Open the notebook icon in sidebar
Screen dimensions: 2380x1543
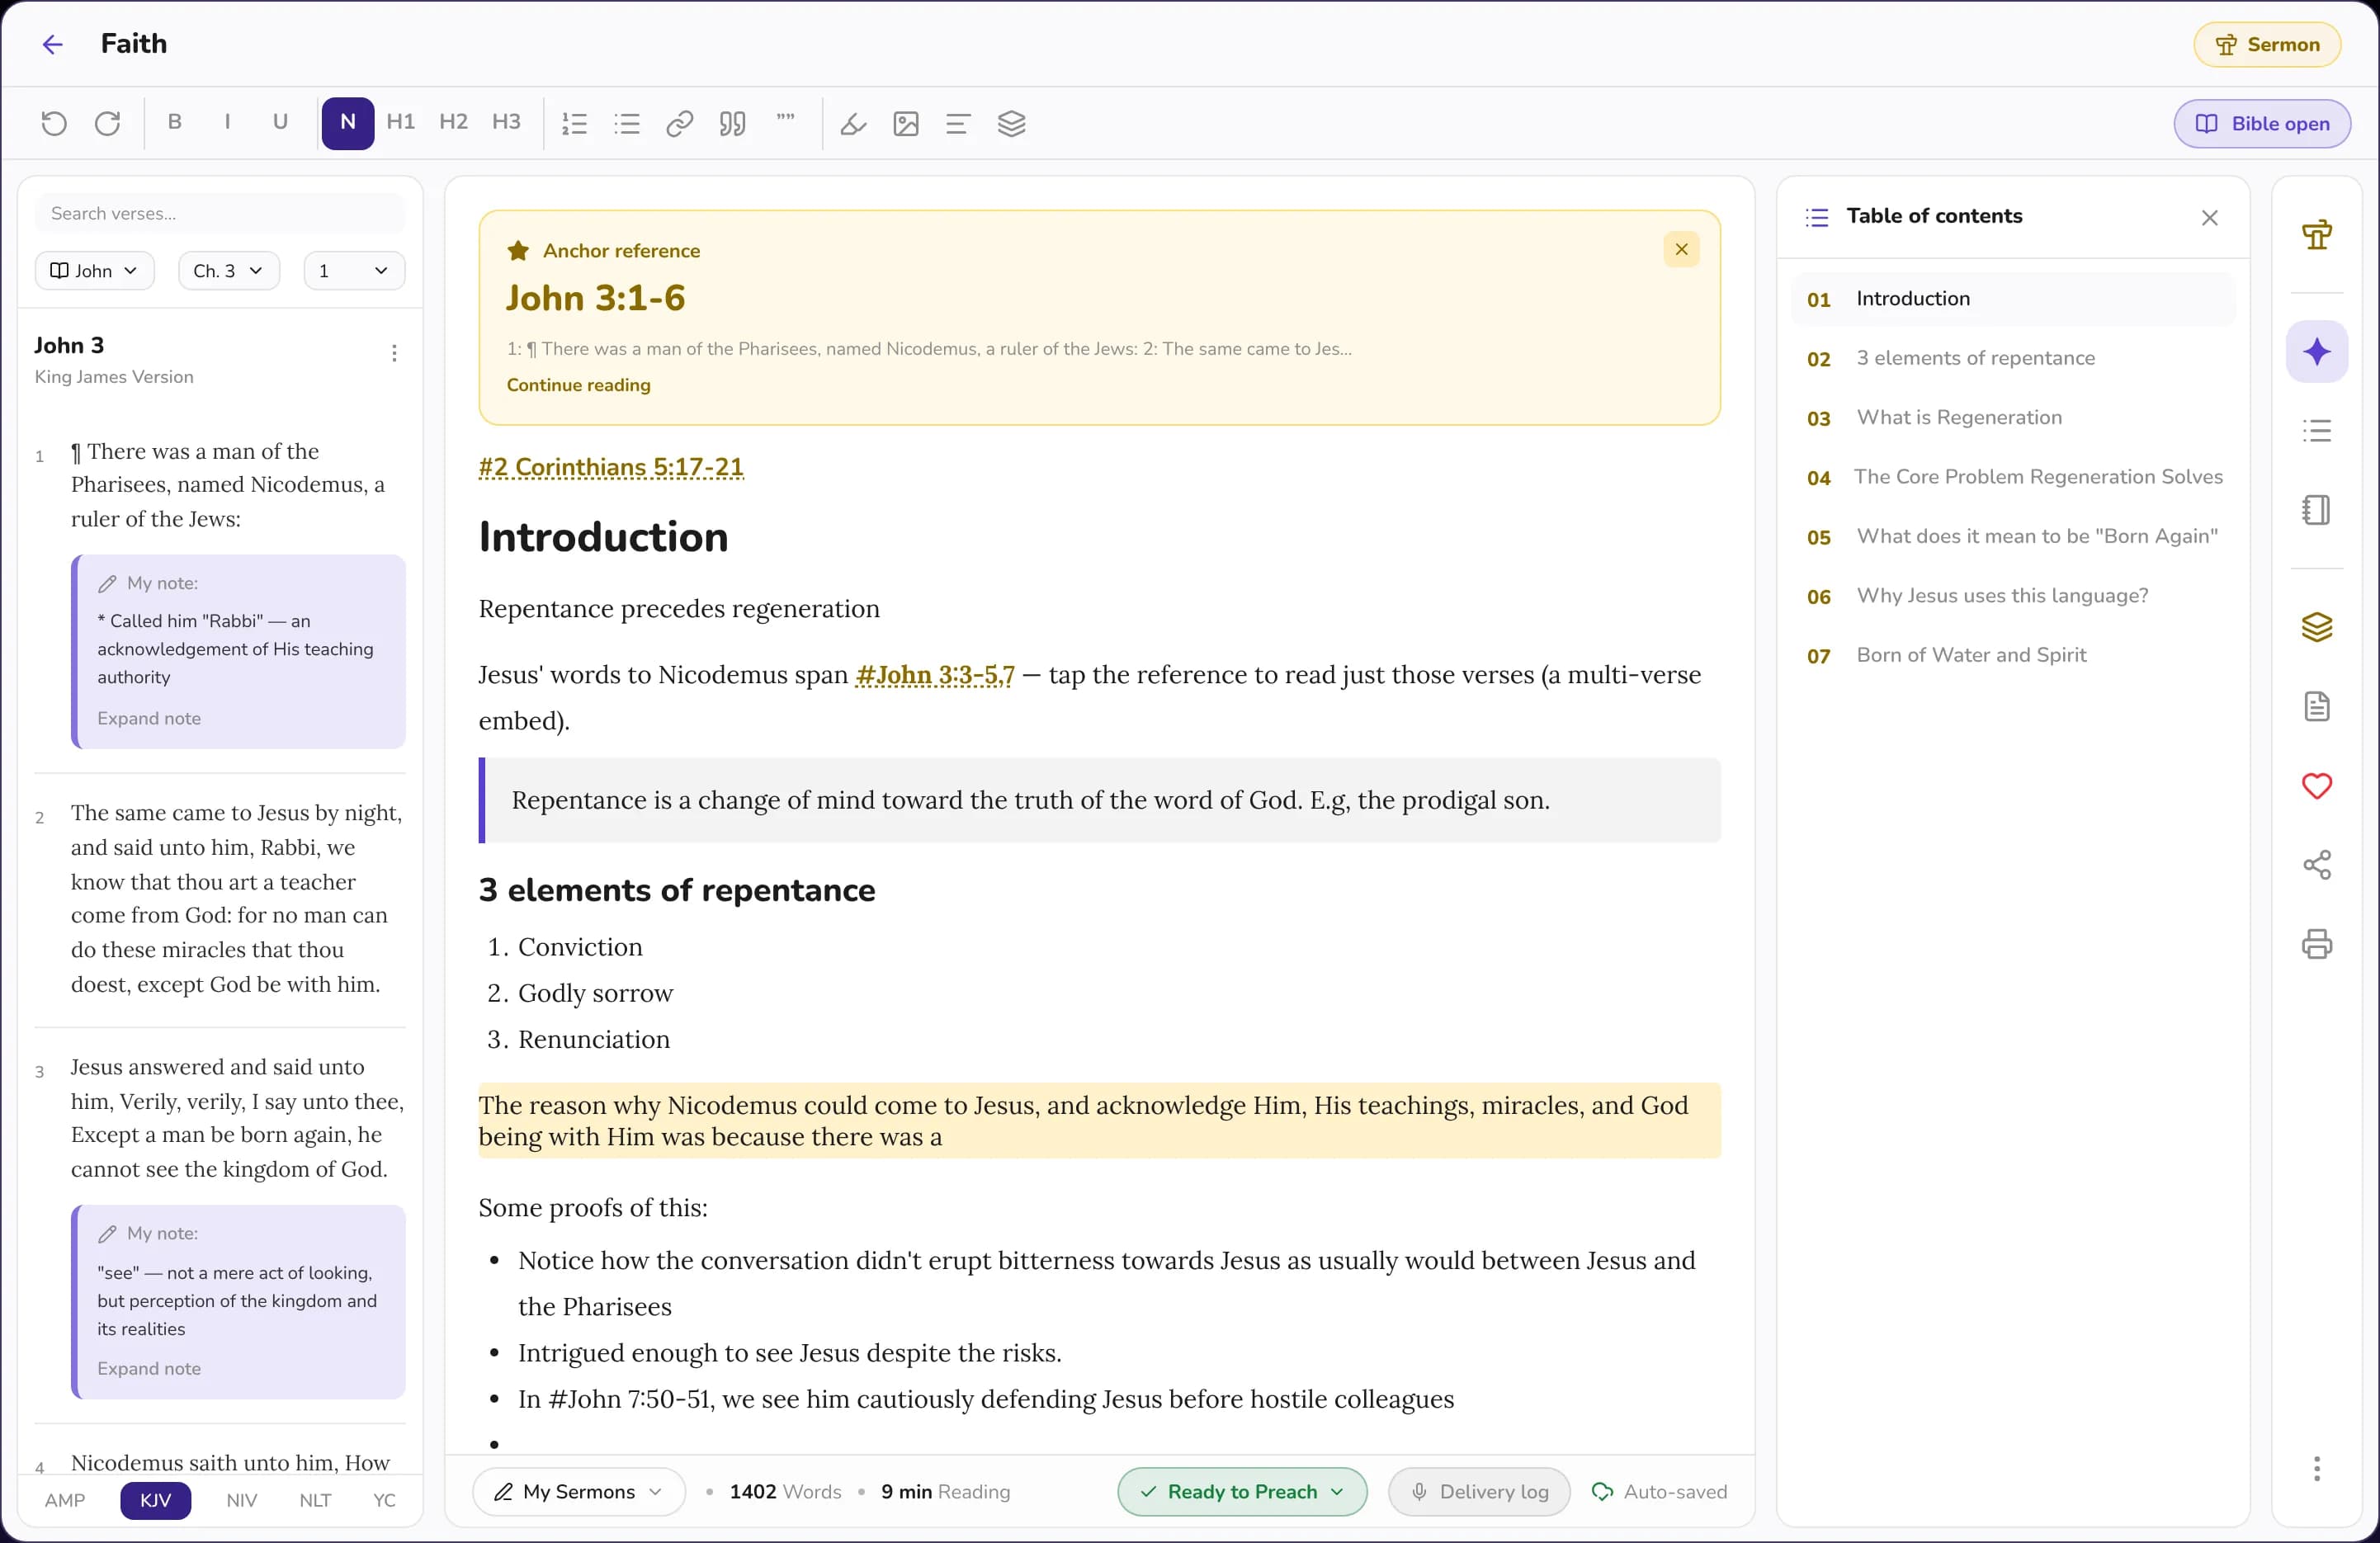click(x=2316, y=510)
